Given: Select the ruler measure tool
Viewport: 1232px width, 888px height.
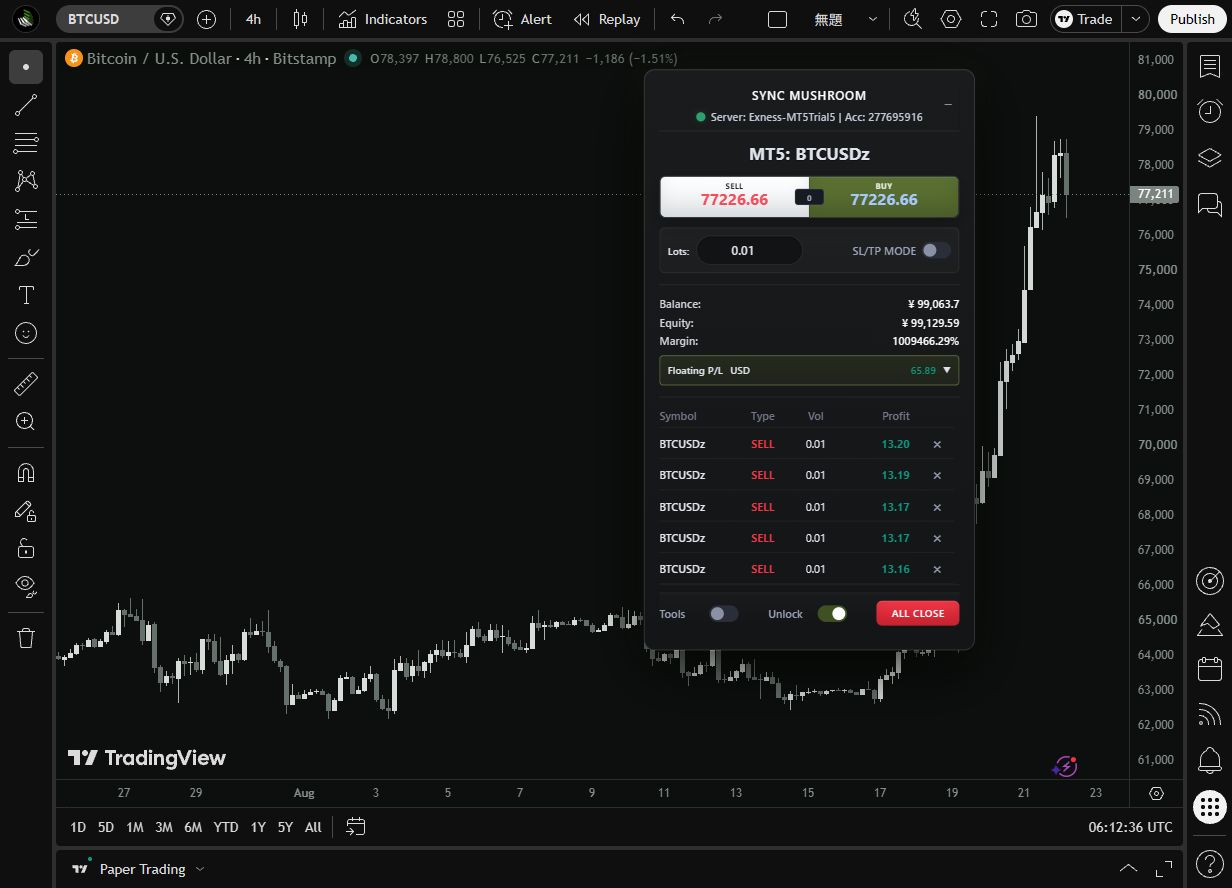Looking at the screenshot, I should coord(26,383).
